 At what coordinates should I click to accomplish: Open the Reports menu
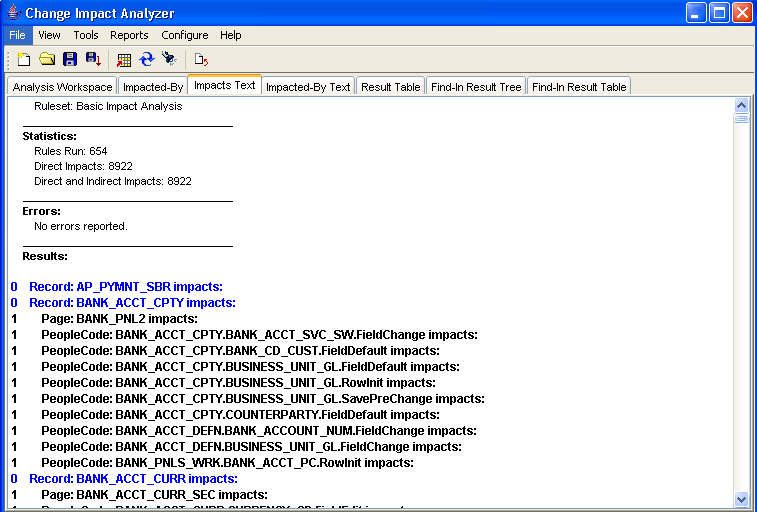pyautogui.click(x=129, y=35)
